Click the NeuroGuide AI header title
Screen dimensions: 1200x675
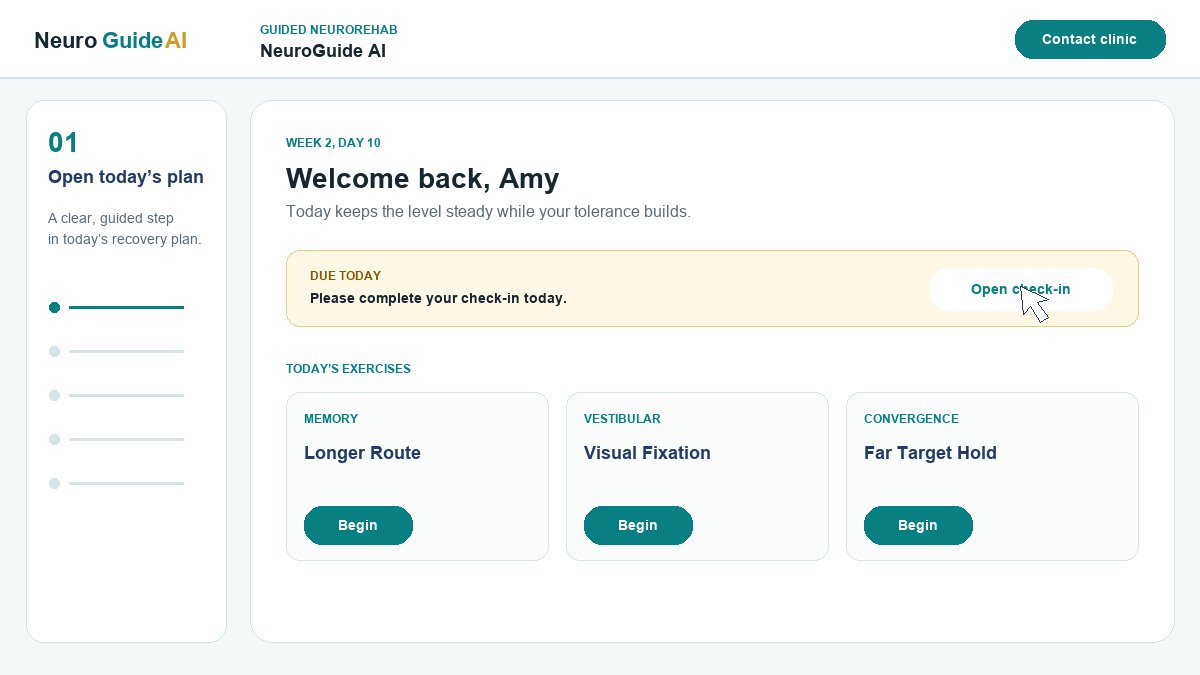pos(323,51)
